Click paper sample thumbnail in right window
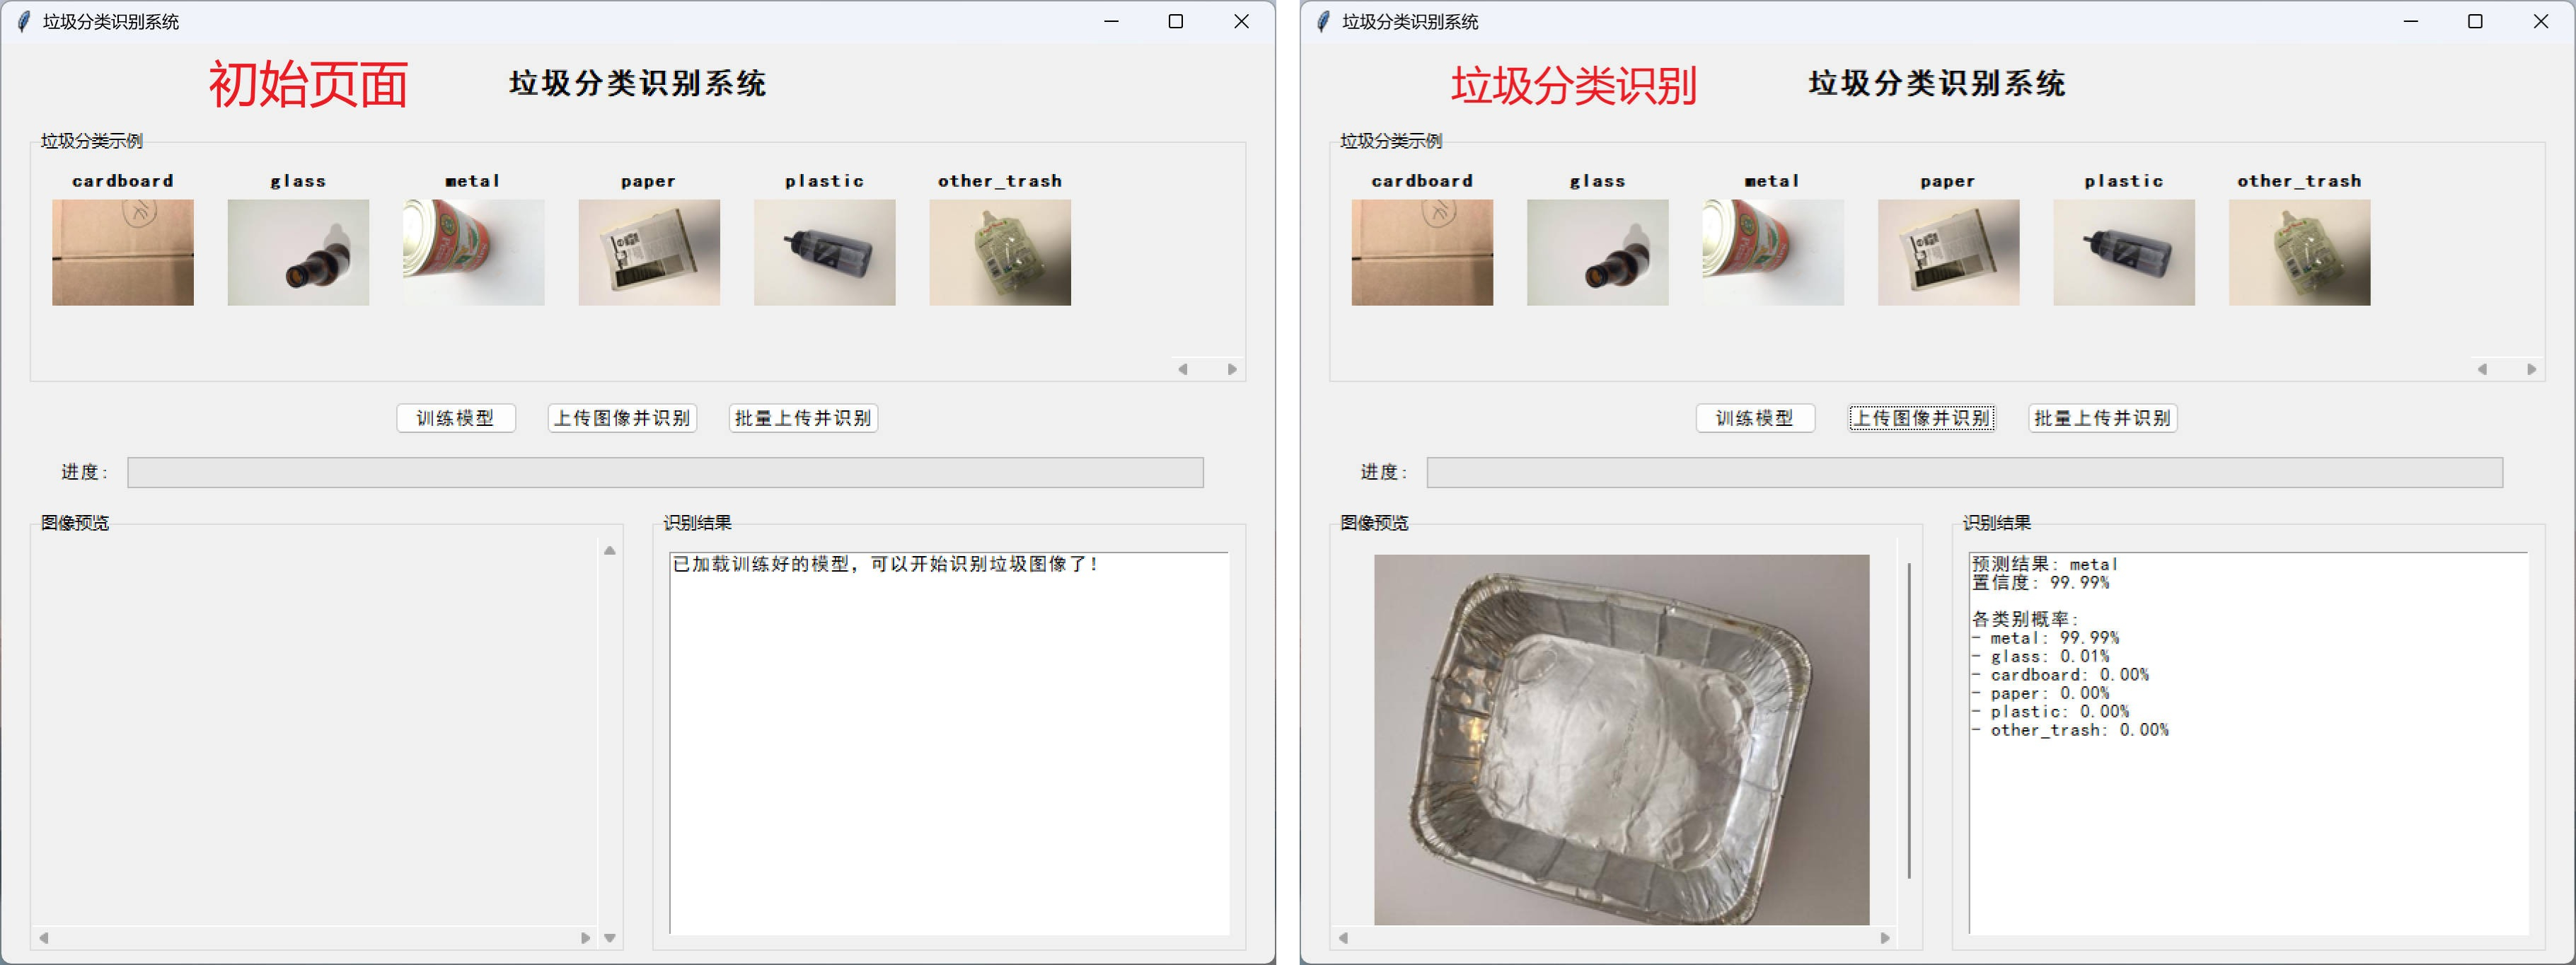 (x=1948, y=252)
